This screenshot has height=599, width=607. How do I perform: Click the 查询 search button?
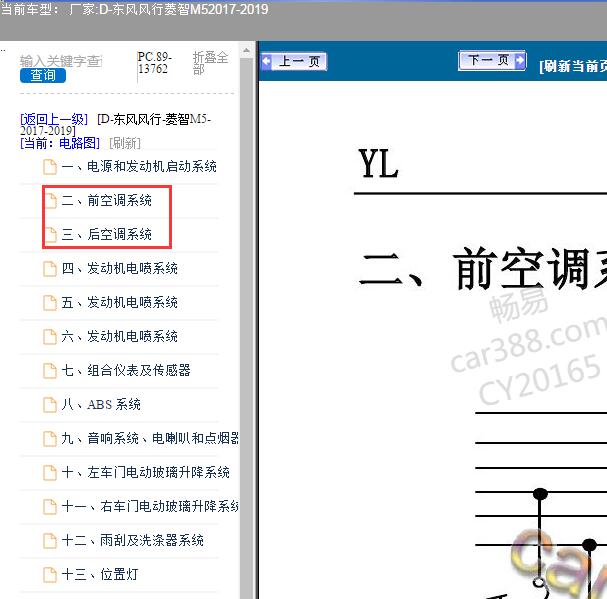coord(43,75)
